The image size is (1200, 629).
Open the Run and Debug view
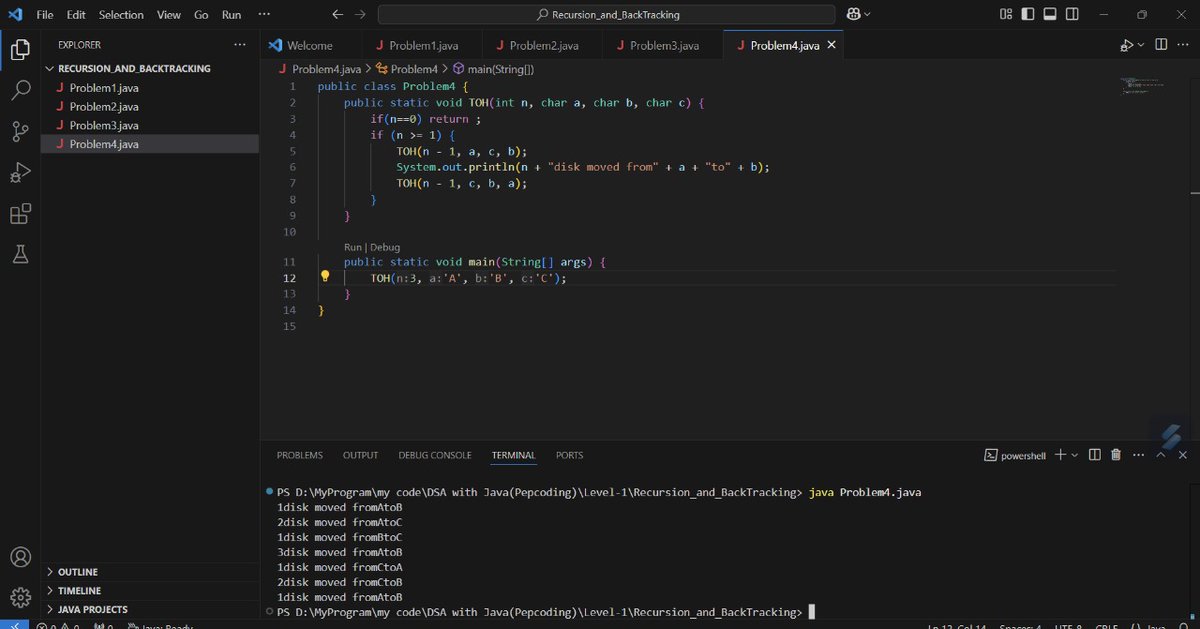pyautogui.click(x=20, y=173)
